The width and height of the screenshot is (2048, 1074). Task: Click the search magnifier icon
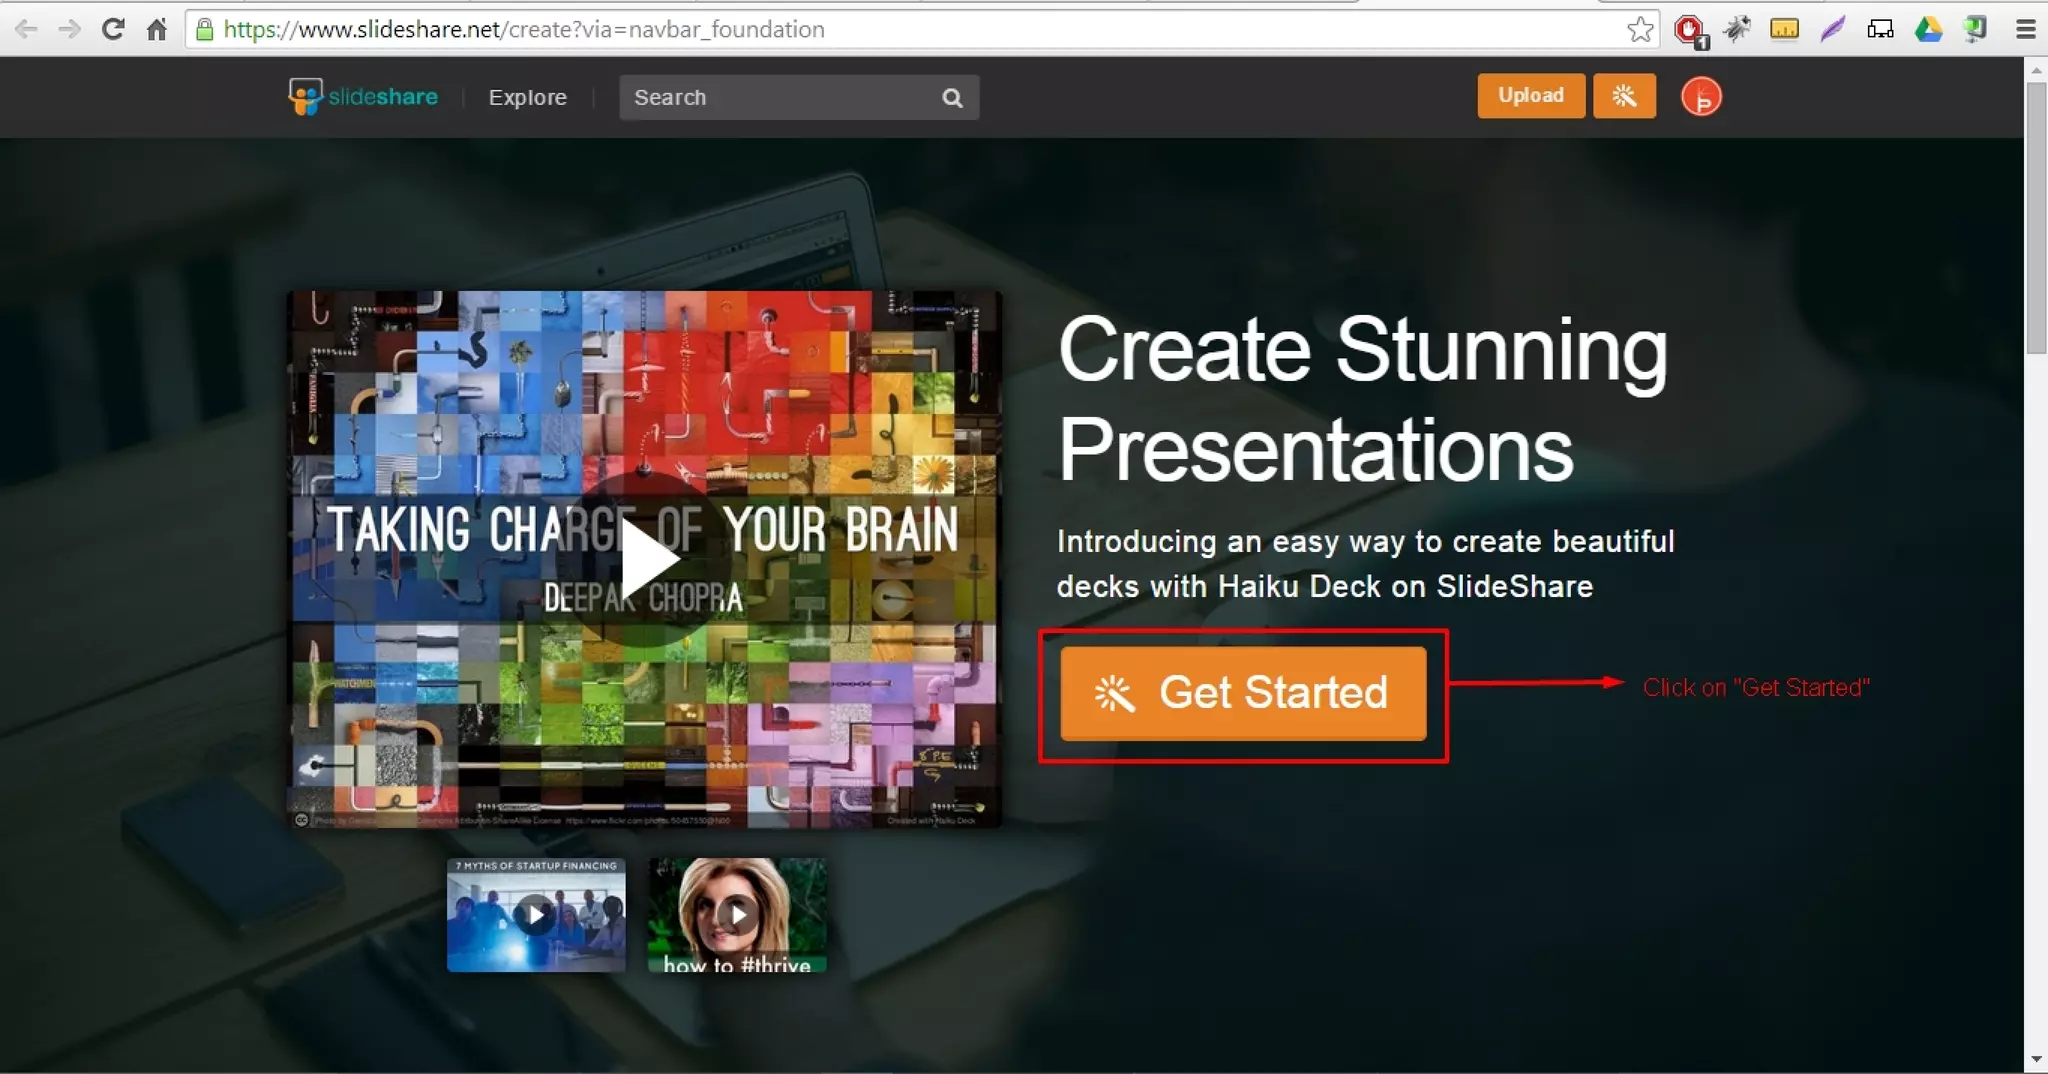click(952, 98)
